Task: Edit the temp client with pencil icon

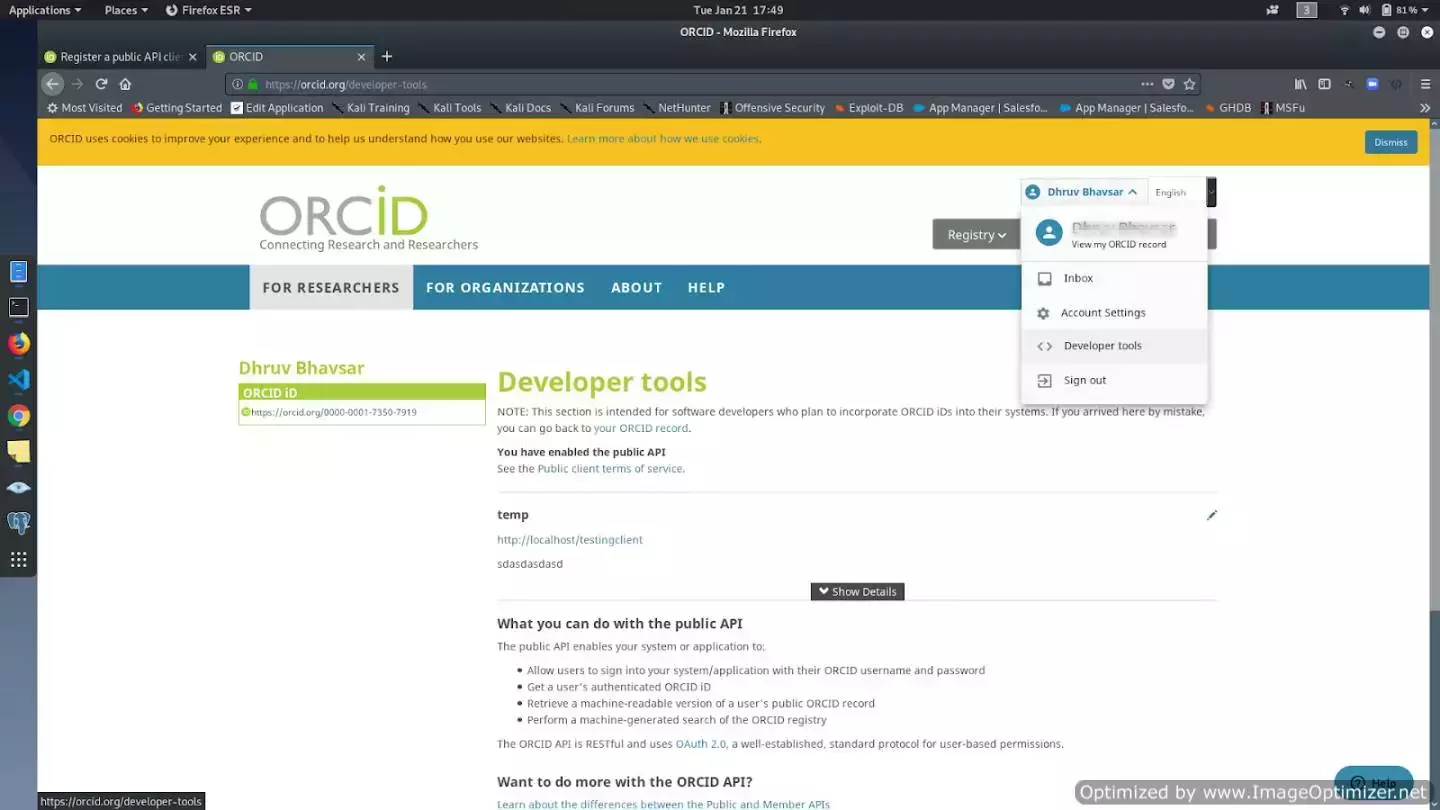Action: coord(1212,515)
